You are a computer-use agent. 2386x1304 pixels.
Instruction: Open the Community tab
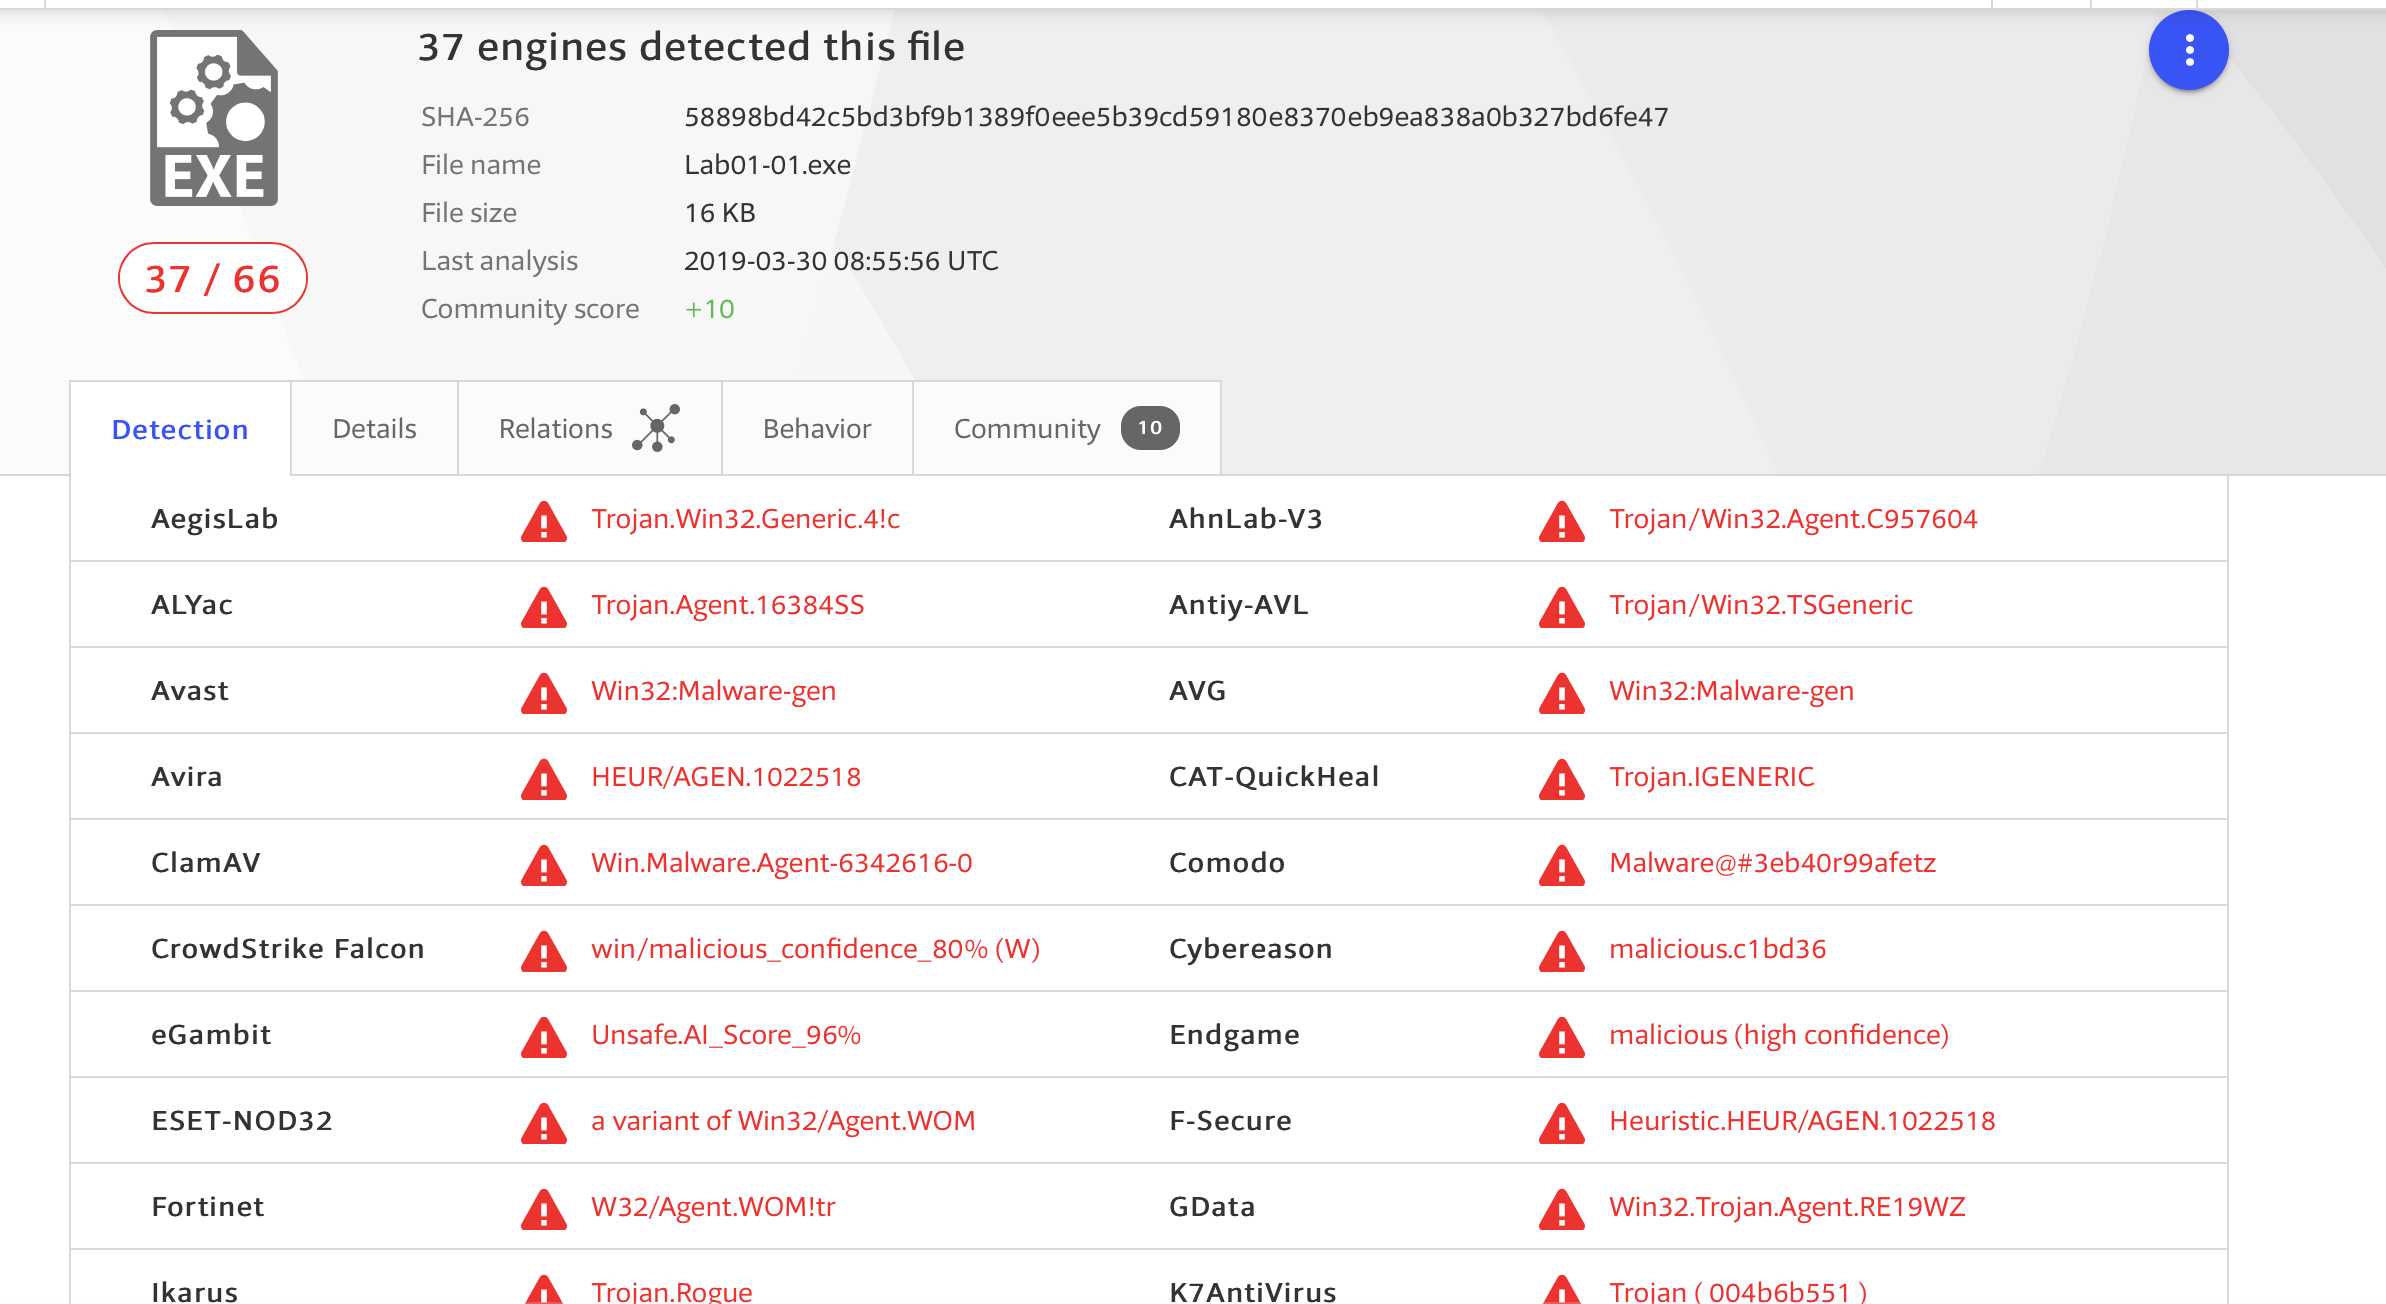1026,429
